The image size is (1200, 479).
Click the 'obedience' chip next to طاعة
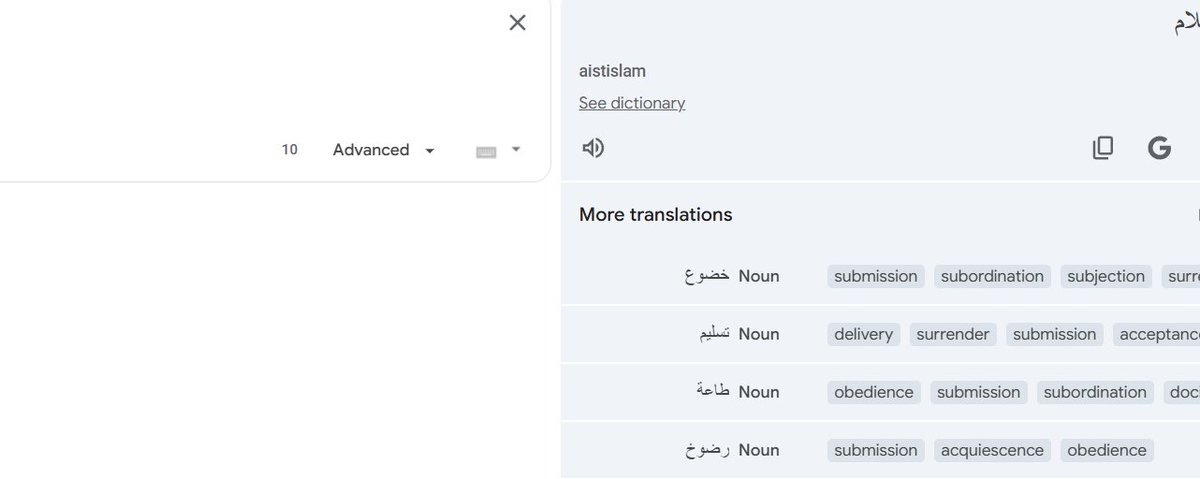pos(874,392)
